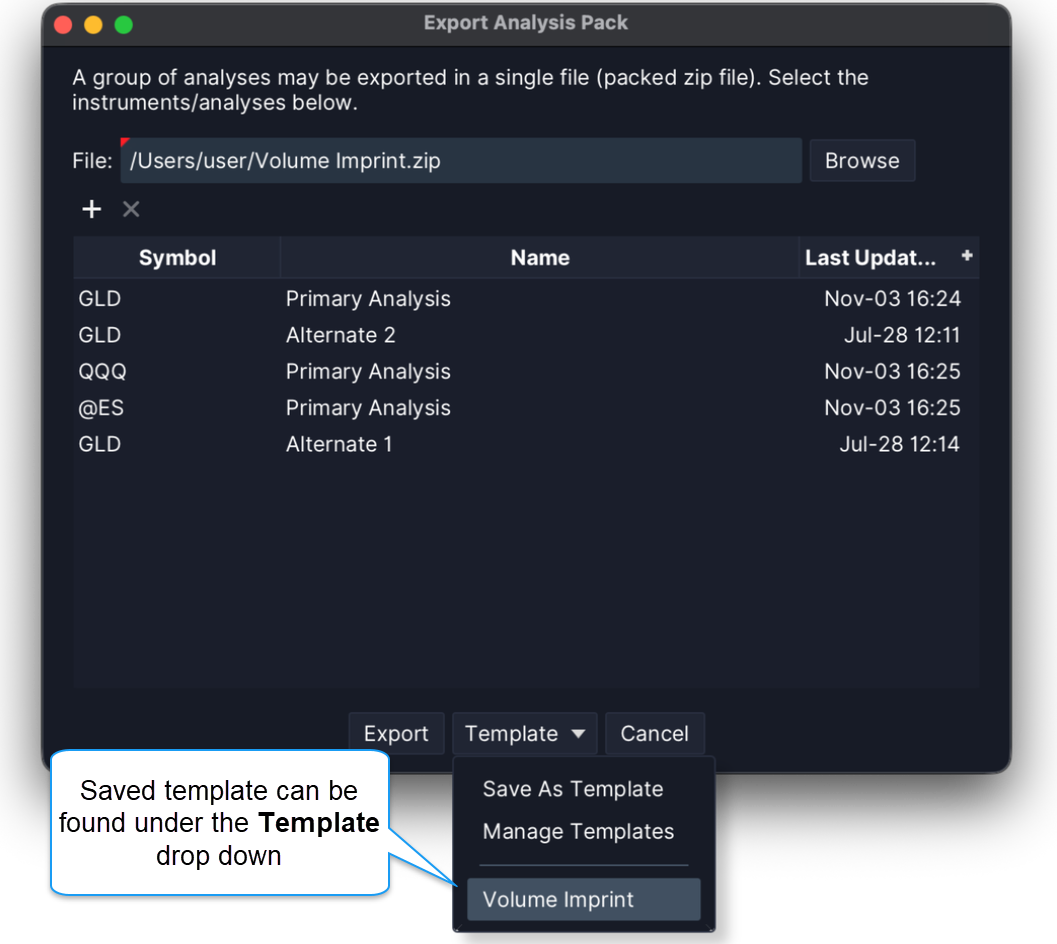Click Browse to choose the file location
The image size is (1057, 944).
click(x=861, y=160)
